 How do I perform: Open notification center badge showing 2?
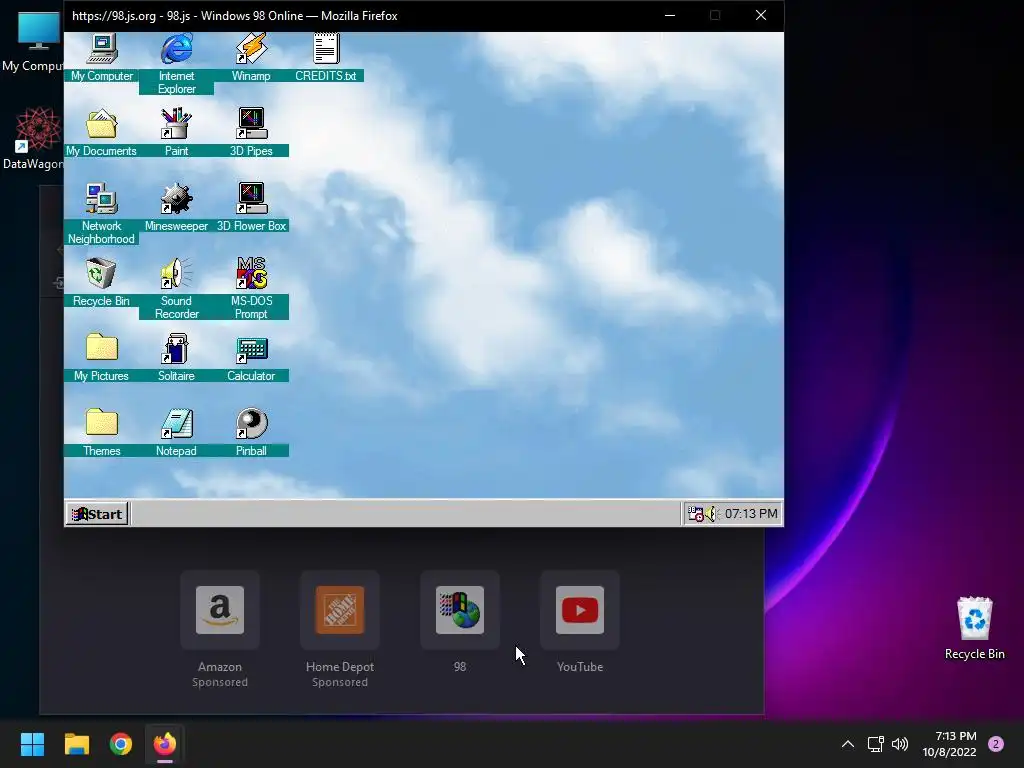996,744
